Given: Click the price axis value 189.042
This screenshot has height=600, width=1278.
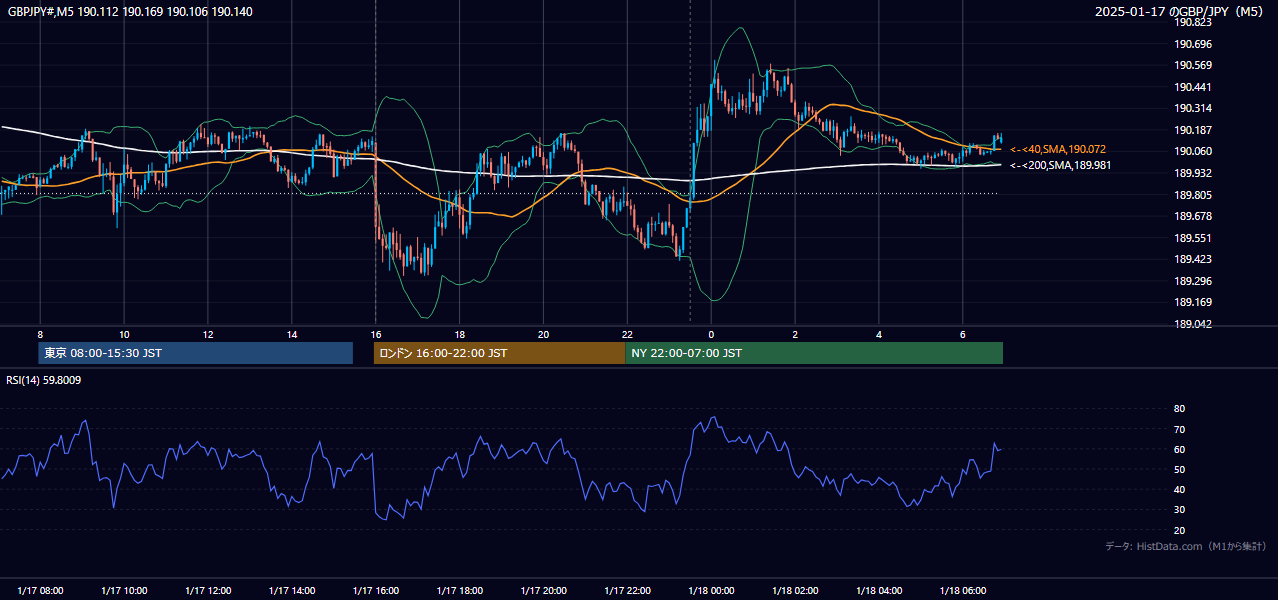Looking at the screenshot, I should pos(1194,324).
